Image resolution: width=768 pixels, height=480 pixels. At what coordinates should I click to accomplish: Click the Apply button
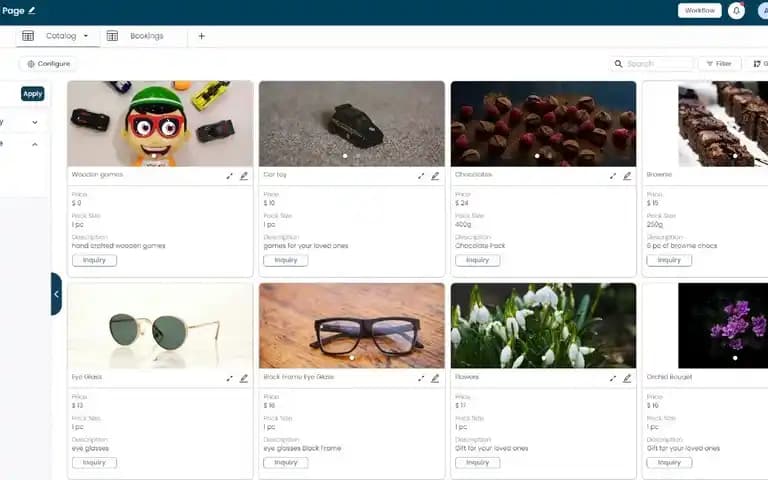(x=33, y=94)
